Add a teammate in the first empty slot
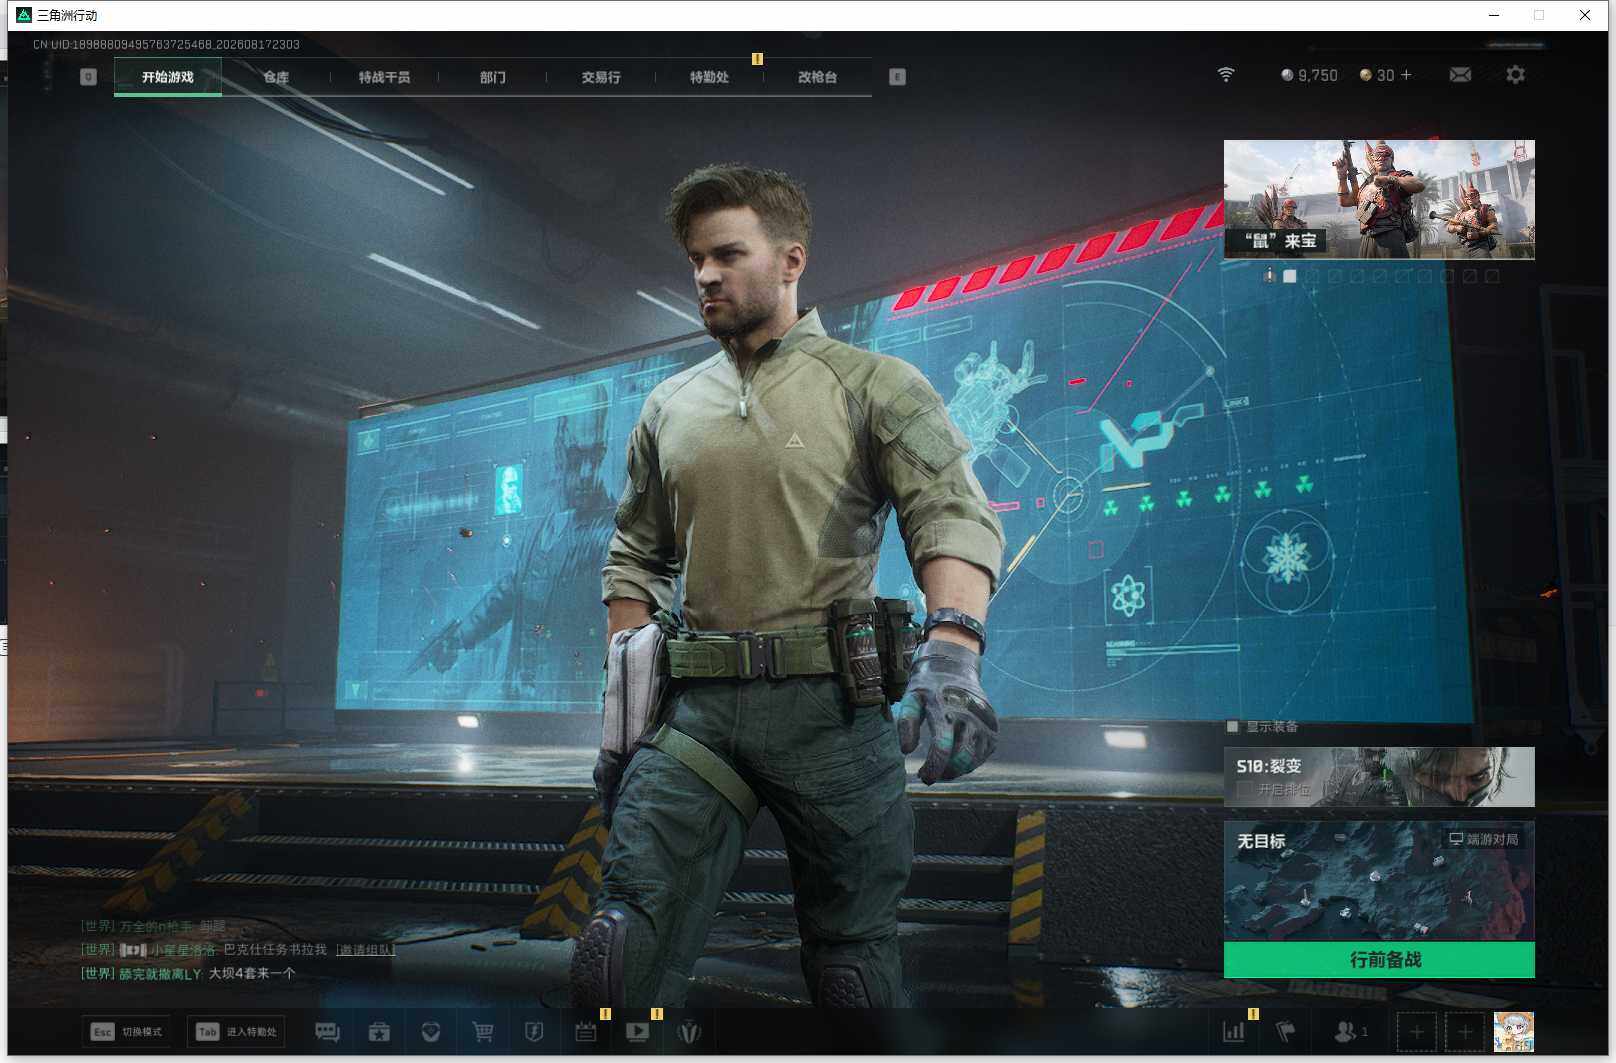 tap(1416, 1032)
